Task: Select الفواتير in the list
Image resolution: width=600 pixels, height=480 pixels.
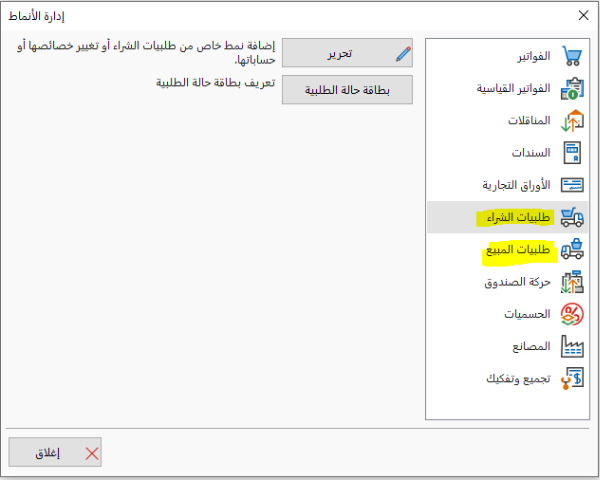Action: coord(507,56)
